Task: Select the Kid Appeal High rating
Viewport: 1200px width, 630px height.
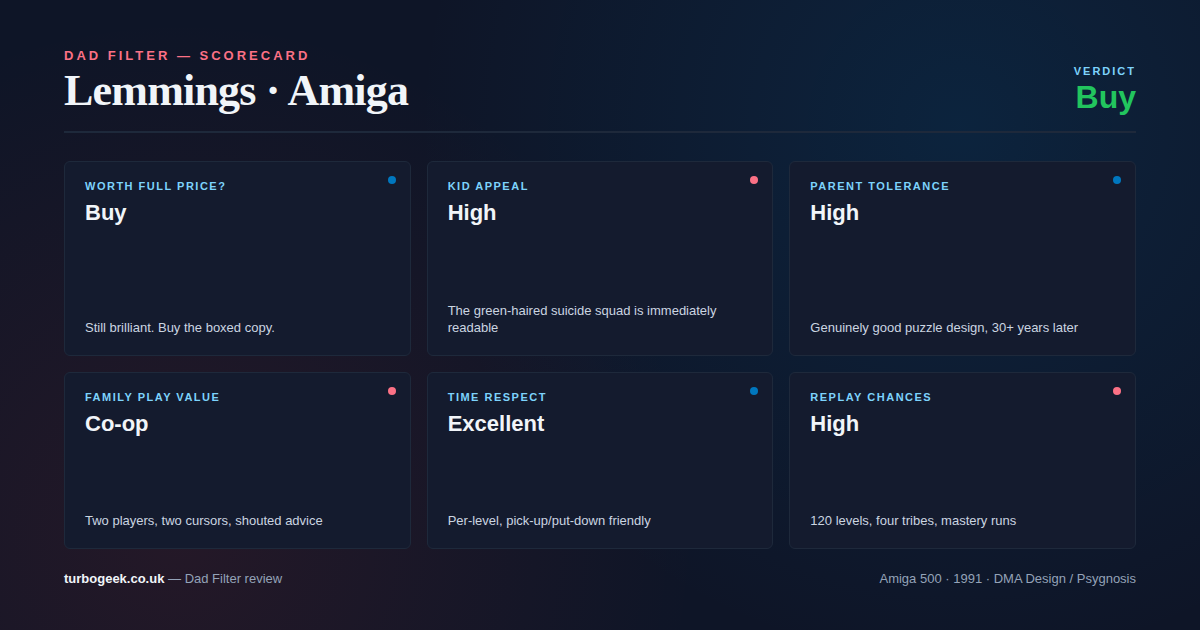Action: coord(472,213)
